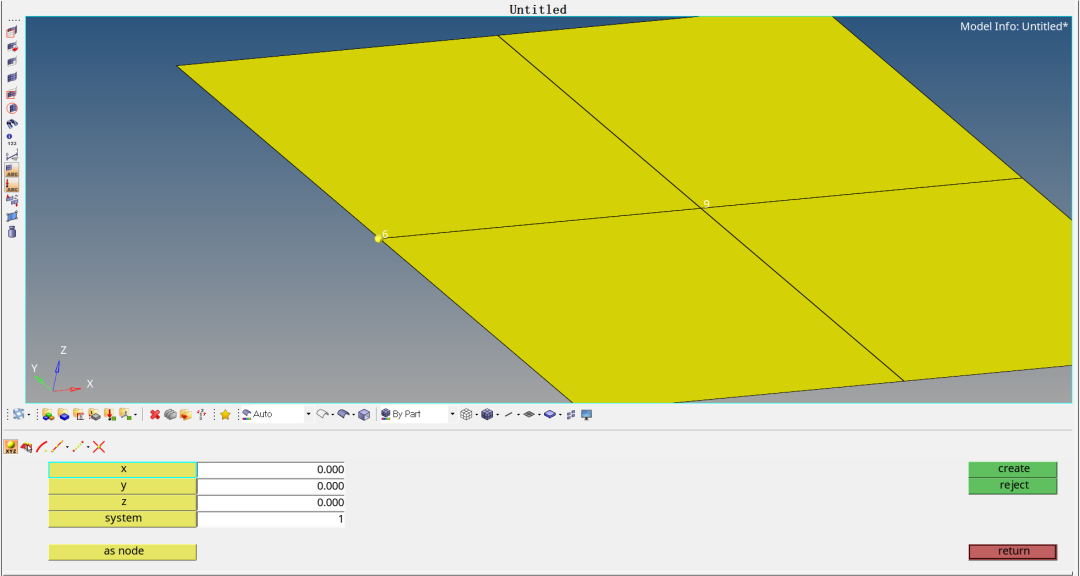
Task: Click the yellow x coordinate button
Action: (123, 469)
